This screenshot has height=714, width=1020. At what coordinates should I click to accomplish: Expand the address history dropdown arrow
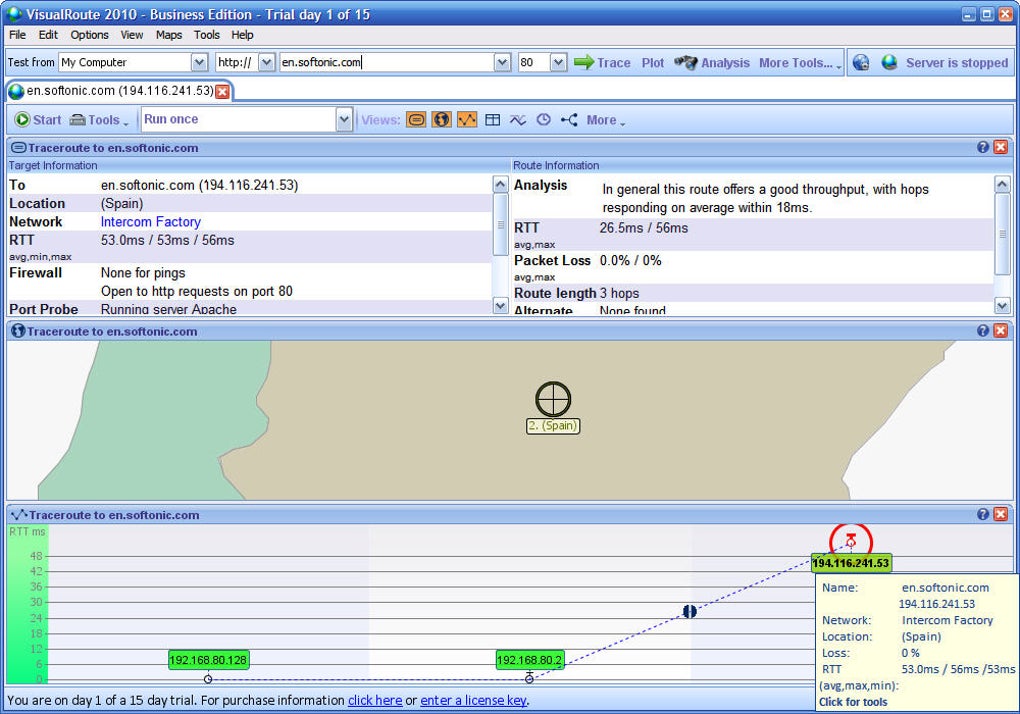tap(502, 62)
